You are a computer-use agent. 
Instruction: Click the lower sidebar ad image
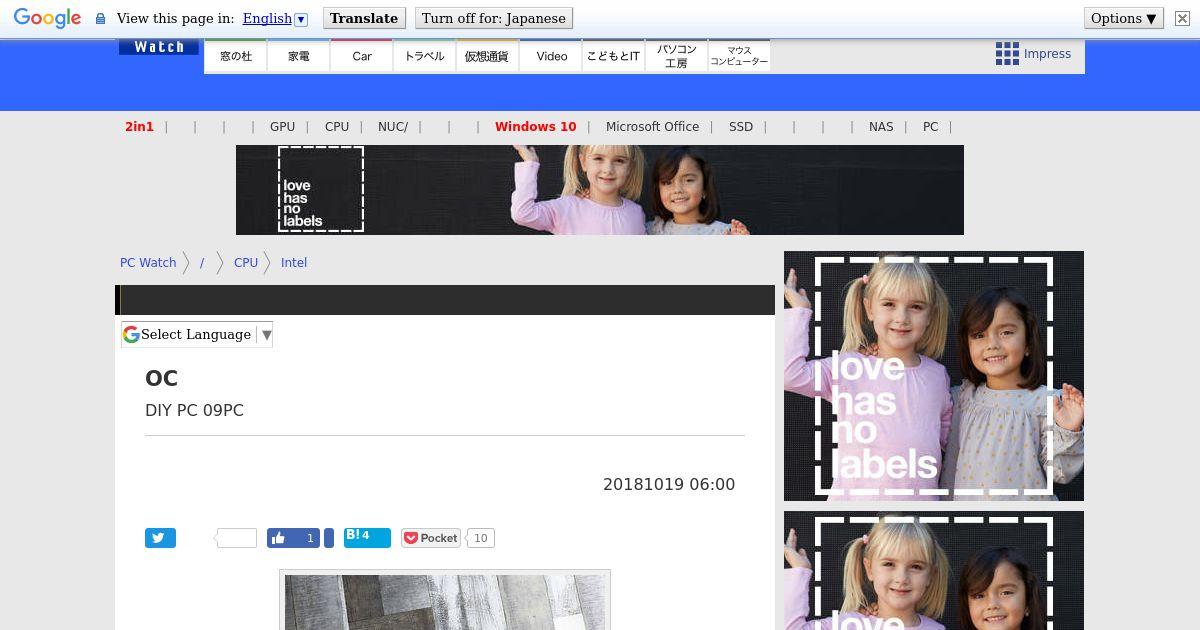(x=934, y=570)
